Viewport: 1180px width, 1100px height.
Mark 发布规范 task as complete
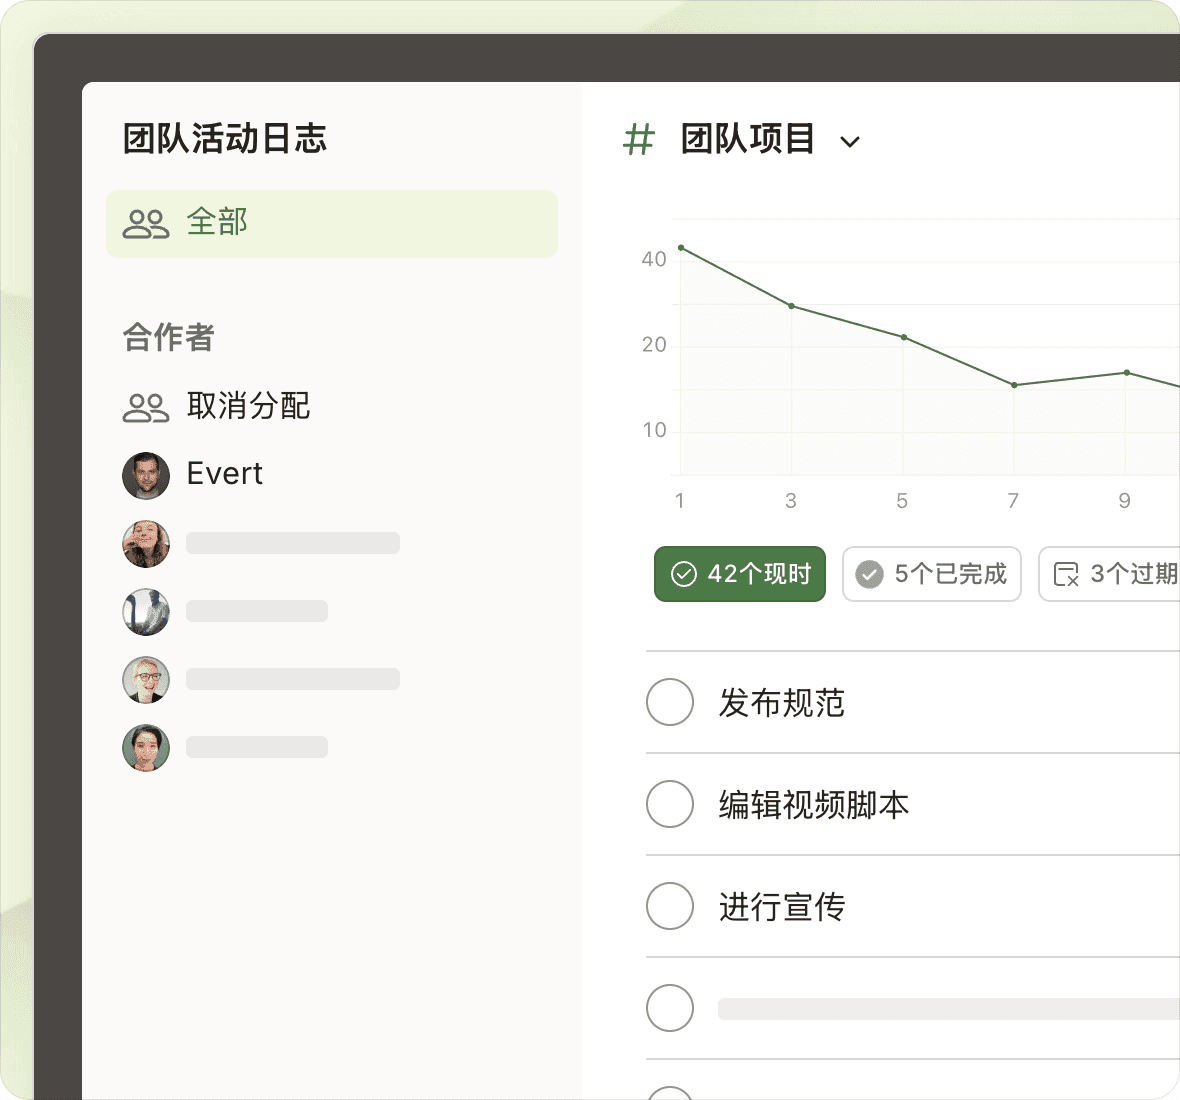[670, 702]
